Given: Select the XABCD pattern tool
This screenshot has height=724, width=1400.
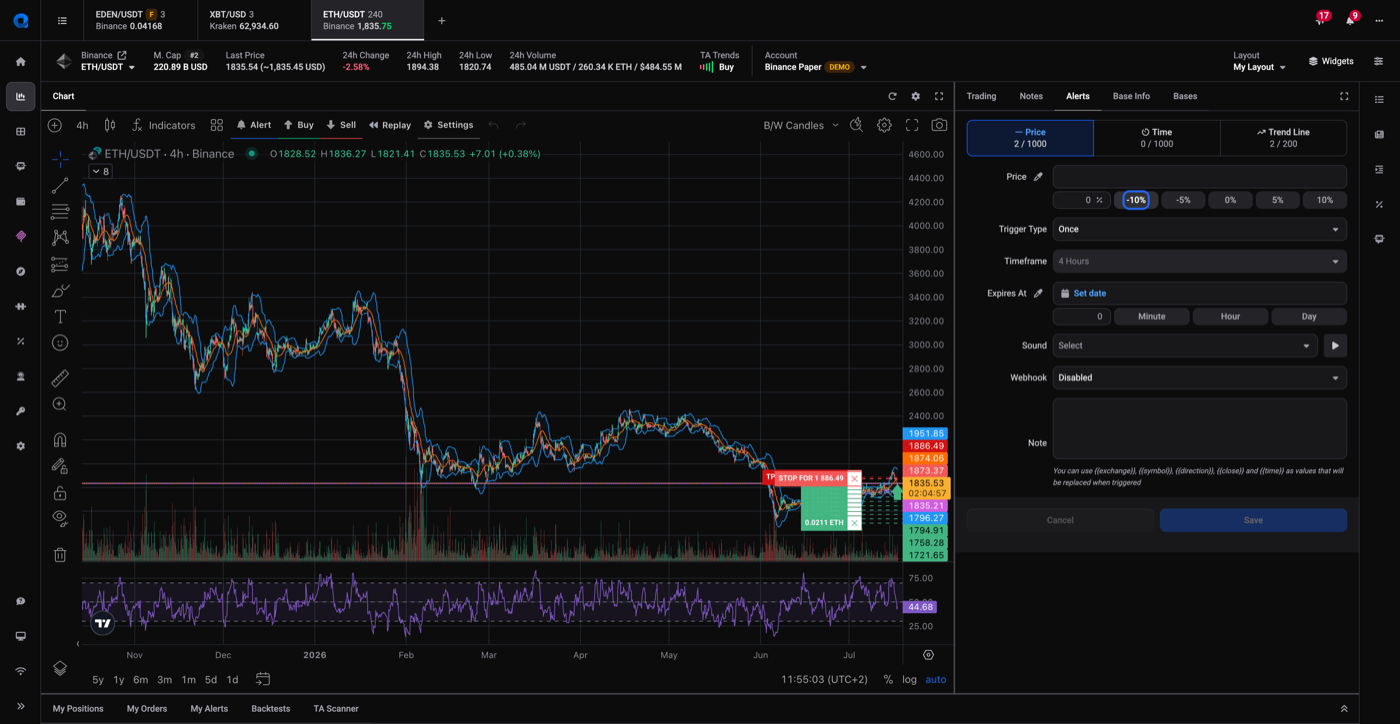Looking at the screenshot, I should coord(60,238).
